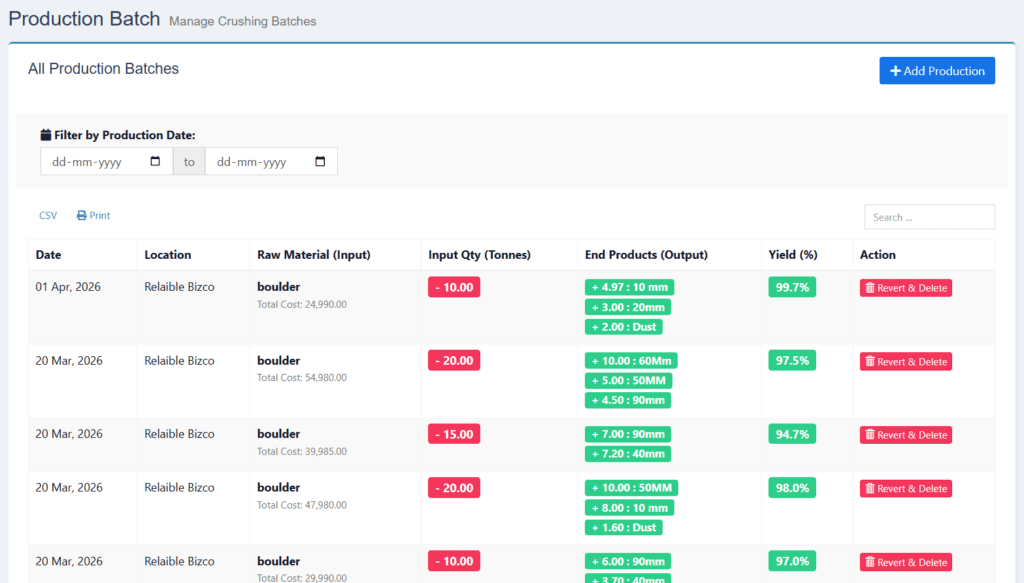Focus the Search box
The width and height of the screenshot is (1024, 583).
[929, 217]
